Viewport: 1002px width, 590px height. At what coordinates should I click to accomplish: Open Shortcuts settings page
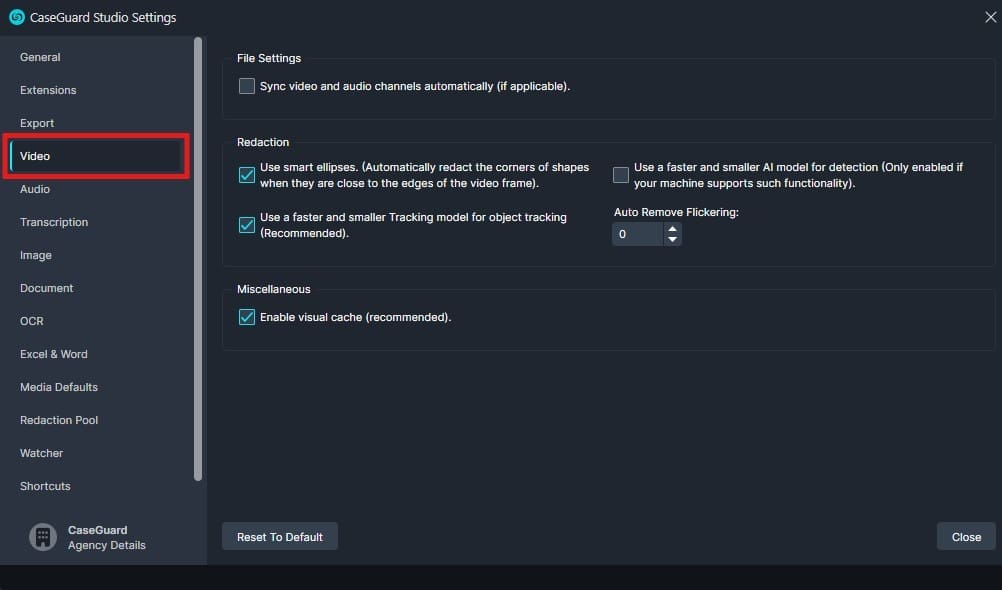(x=45, y=486)
